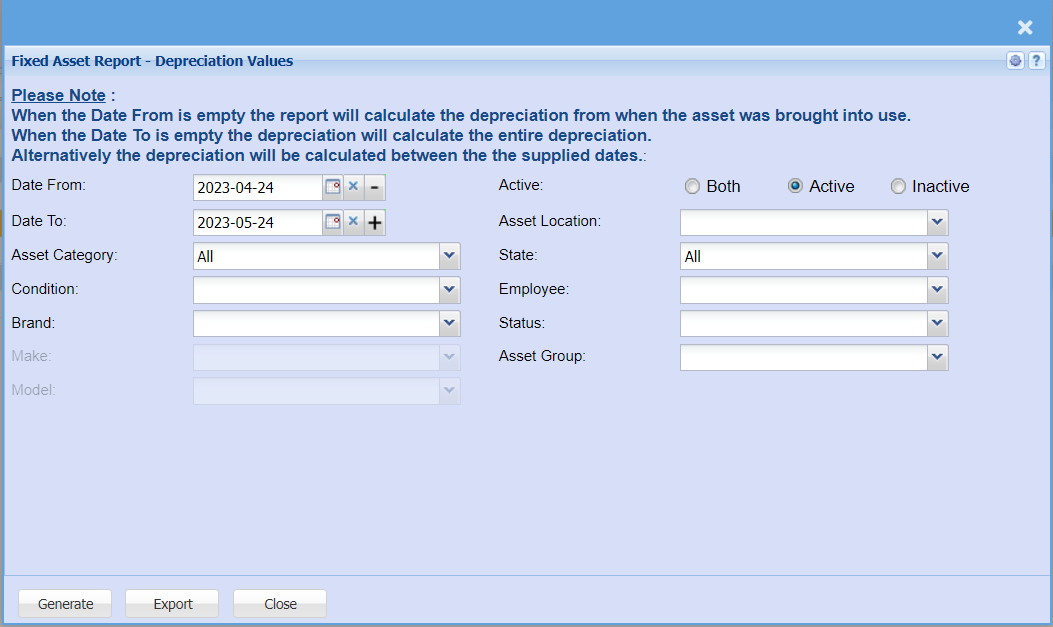Image resolution: width=1053 pixels, height=627 pixels.
Task: Expand the State dropdown list
Action: (937, 256)
